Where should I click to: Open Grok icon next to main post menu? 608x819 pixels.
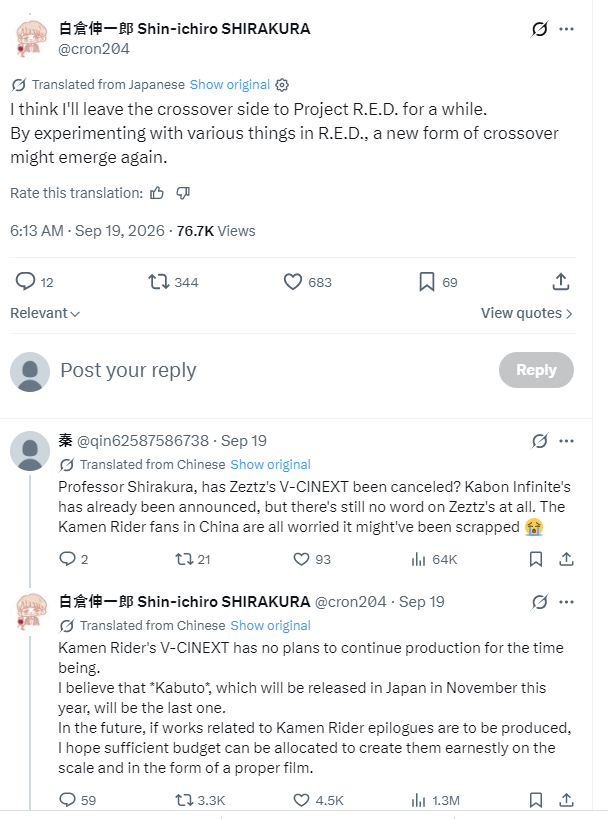pos(539,29)
